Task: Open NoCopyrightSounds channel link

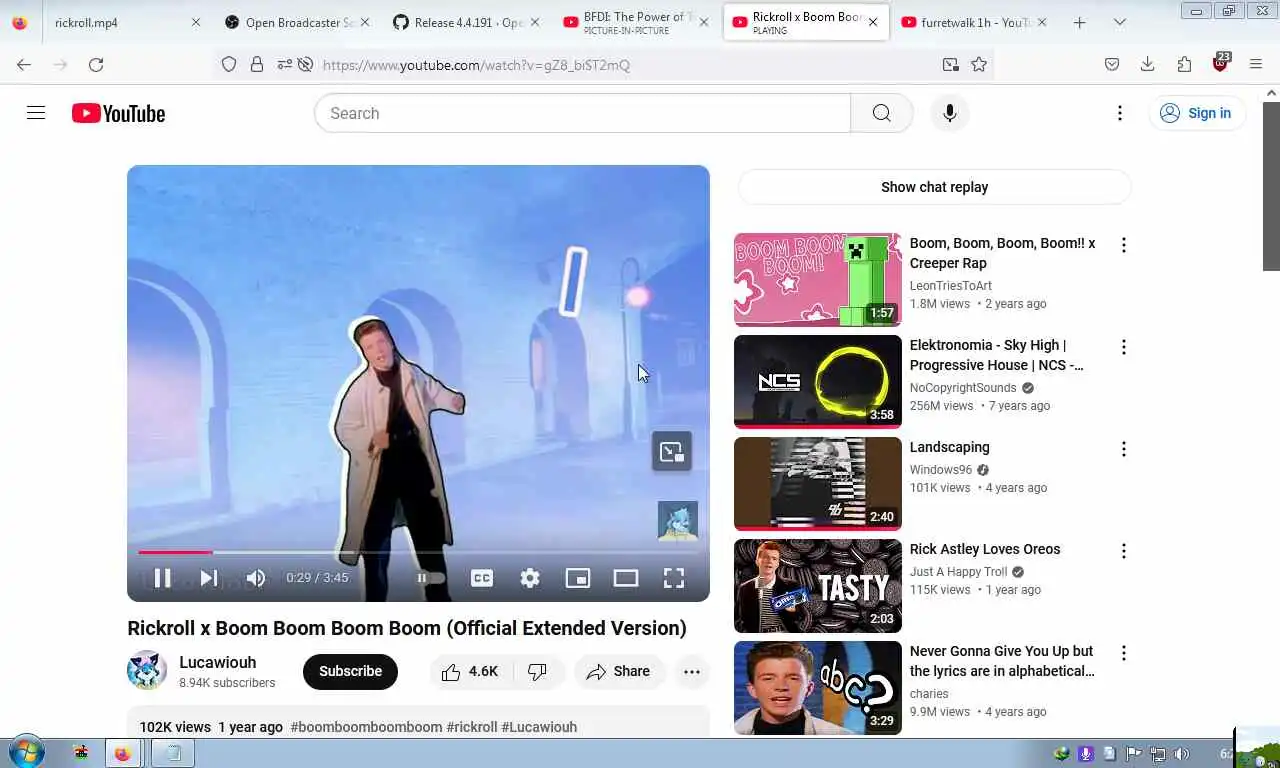Action: pos(963,388)
